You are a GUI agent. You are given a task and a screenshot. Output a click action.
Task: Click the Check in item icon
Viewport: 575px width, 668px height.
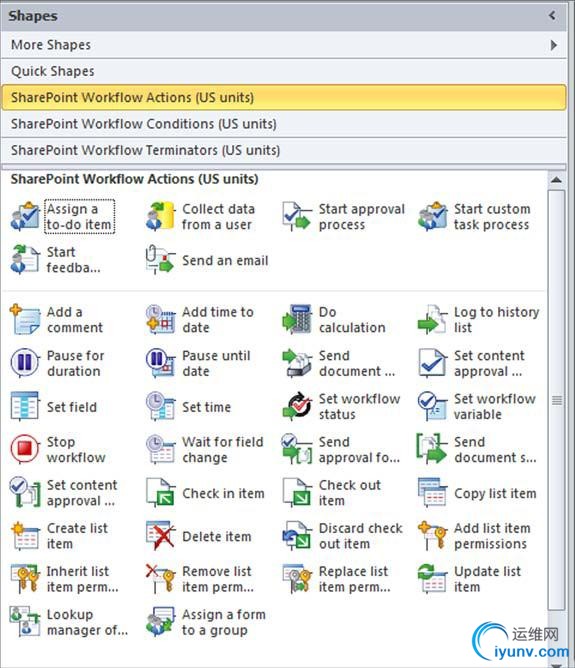pyautogui.click(x=160, y=492)
